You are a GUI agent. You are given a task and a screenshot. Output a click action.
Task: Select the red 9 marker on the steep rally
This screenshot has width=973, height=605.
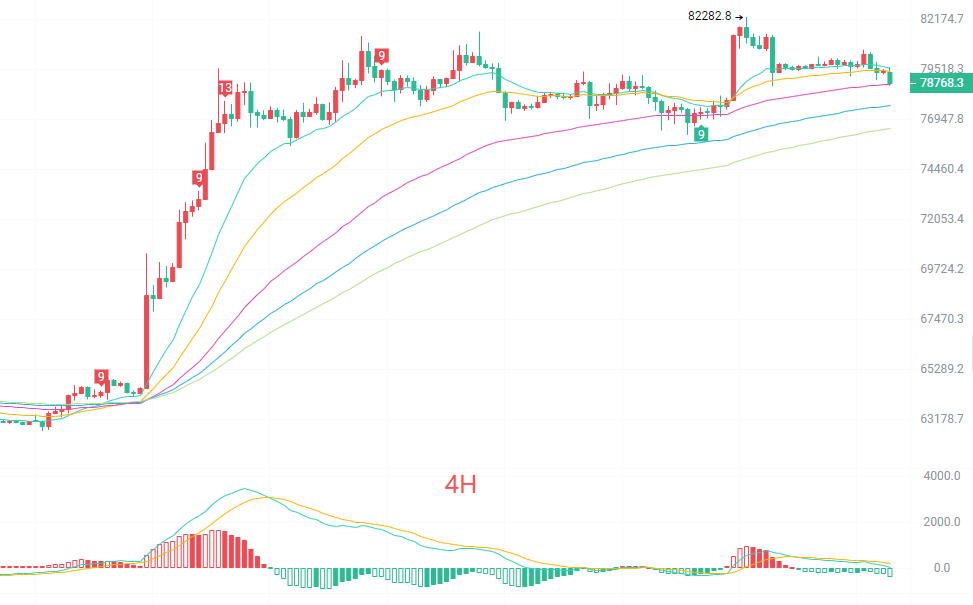click(199, 178)
